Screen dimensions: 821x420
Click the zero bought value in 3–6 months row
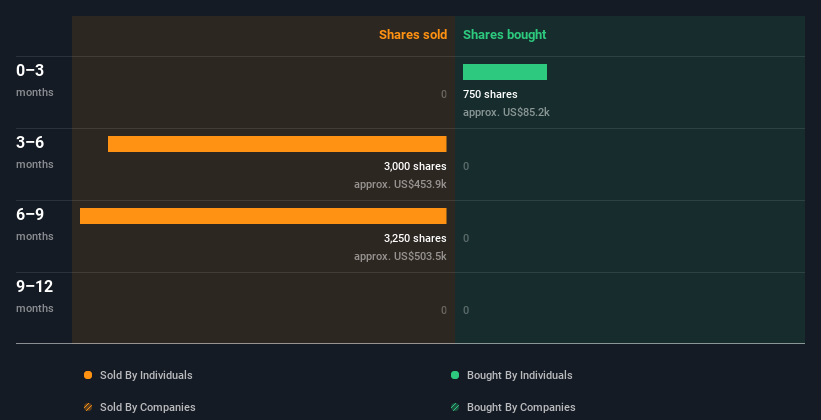(466, 167)
